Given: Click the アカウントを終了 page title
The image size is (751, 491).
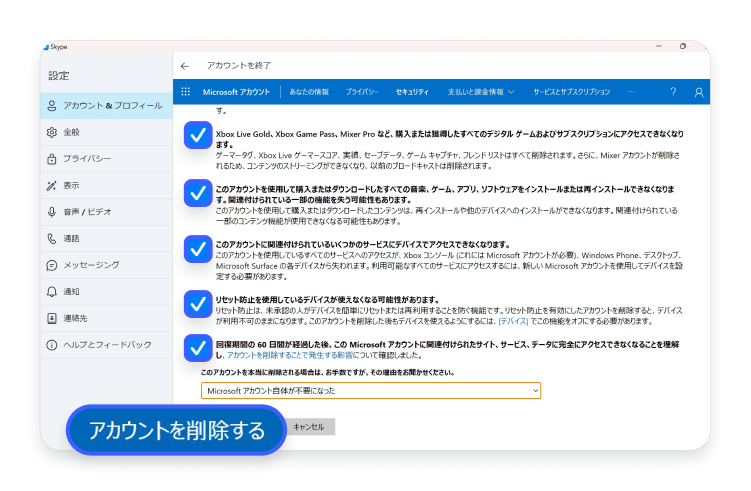Looking at the screenshot, I should [239, 66].
